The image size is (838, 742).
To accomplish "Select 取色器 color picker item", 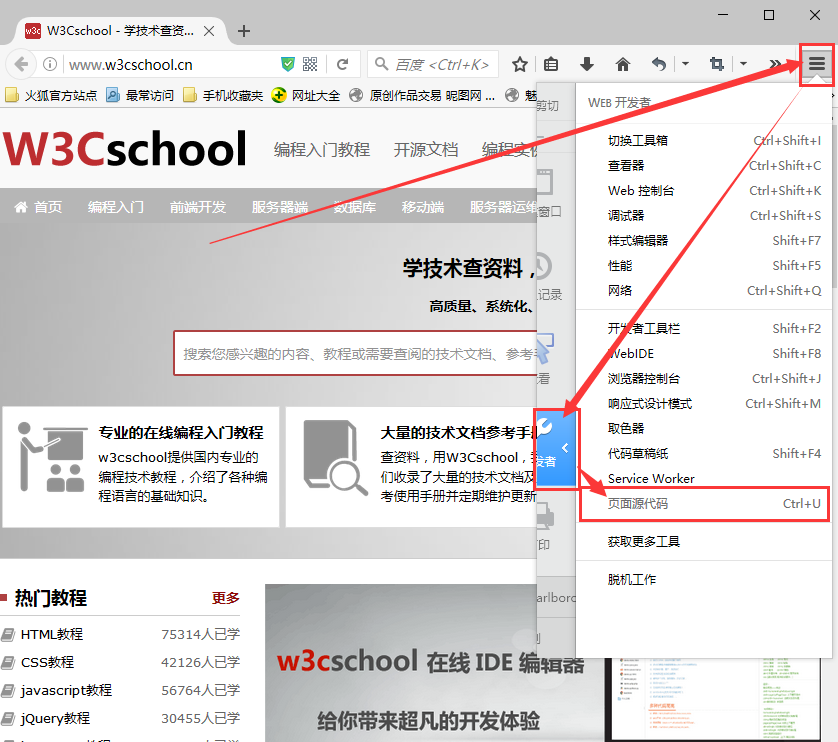I will coord(704,429).
